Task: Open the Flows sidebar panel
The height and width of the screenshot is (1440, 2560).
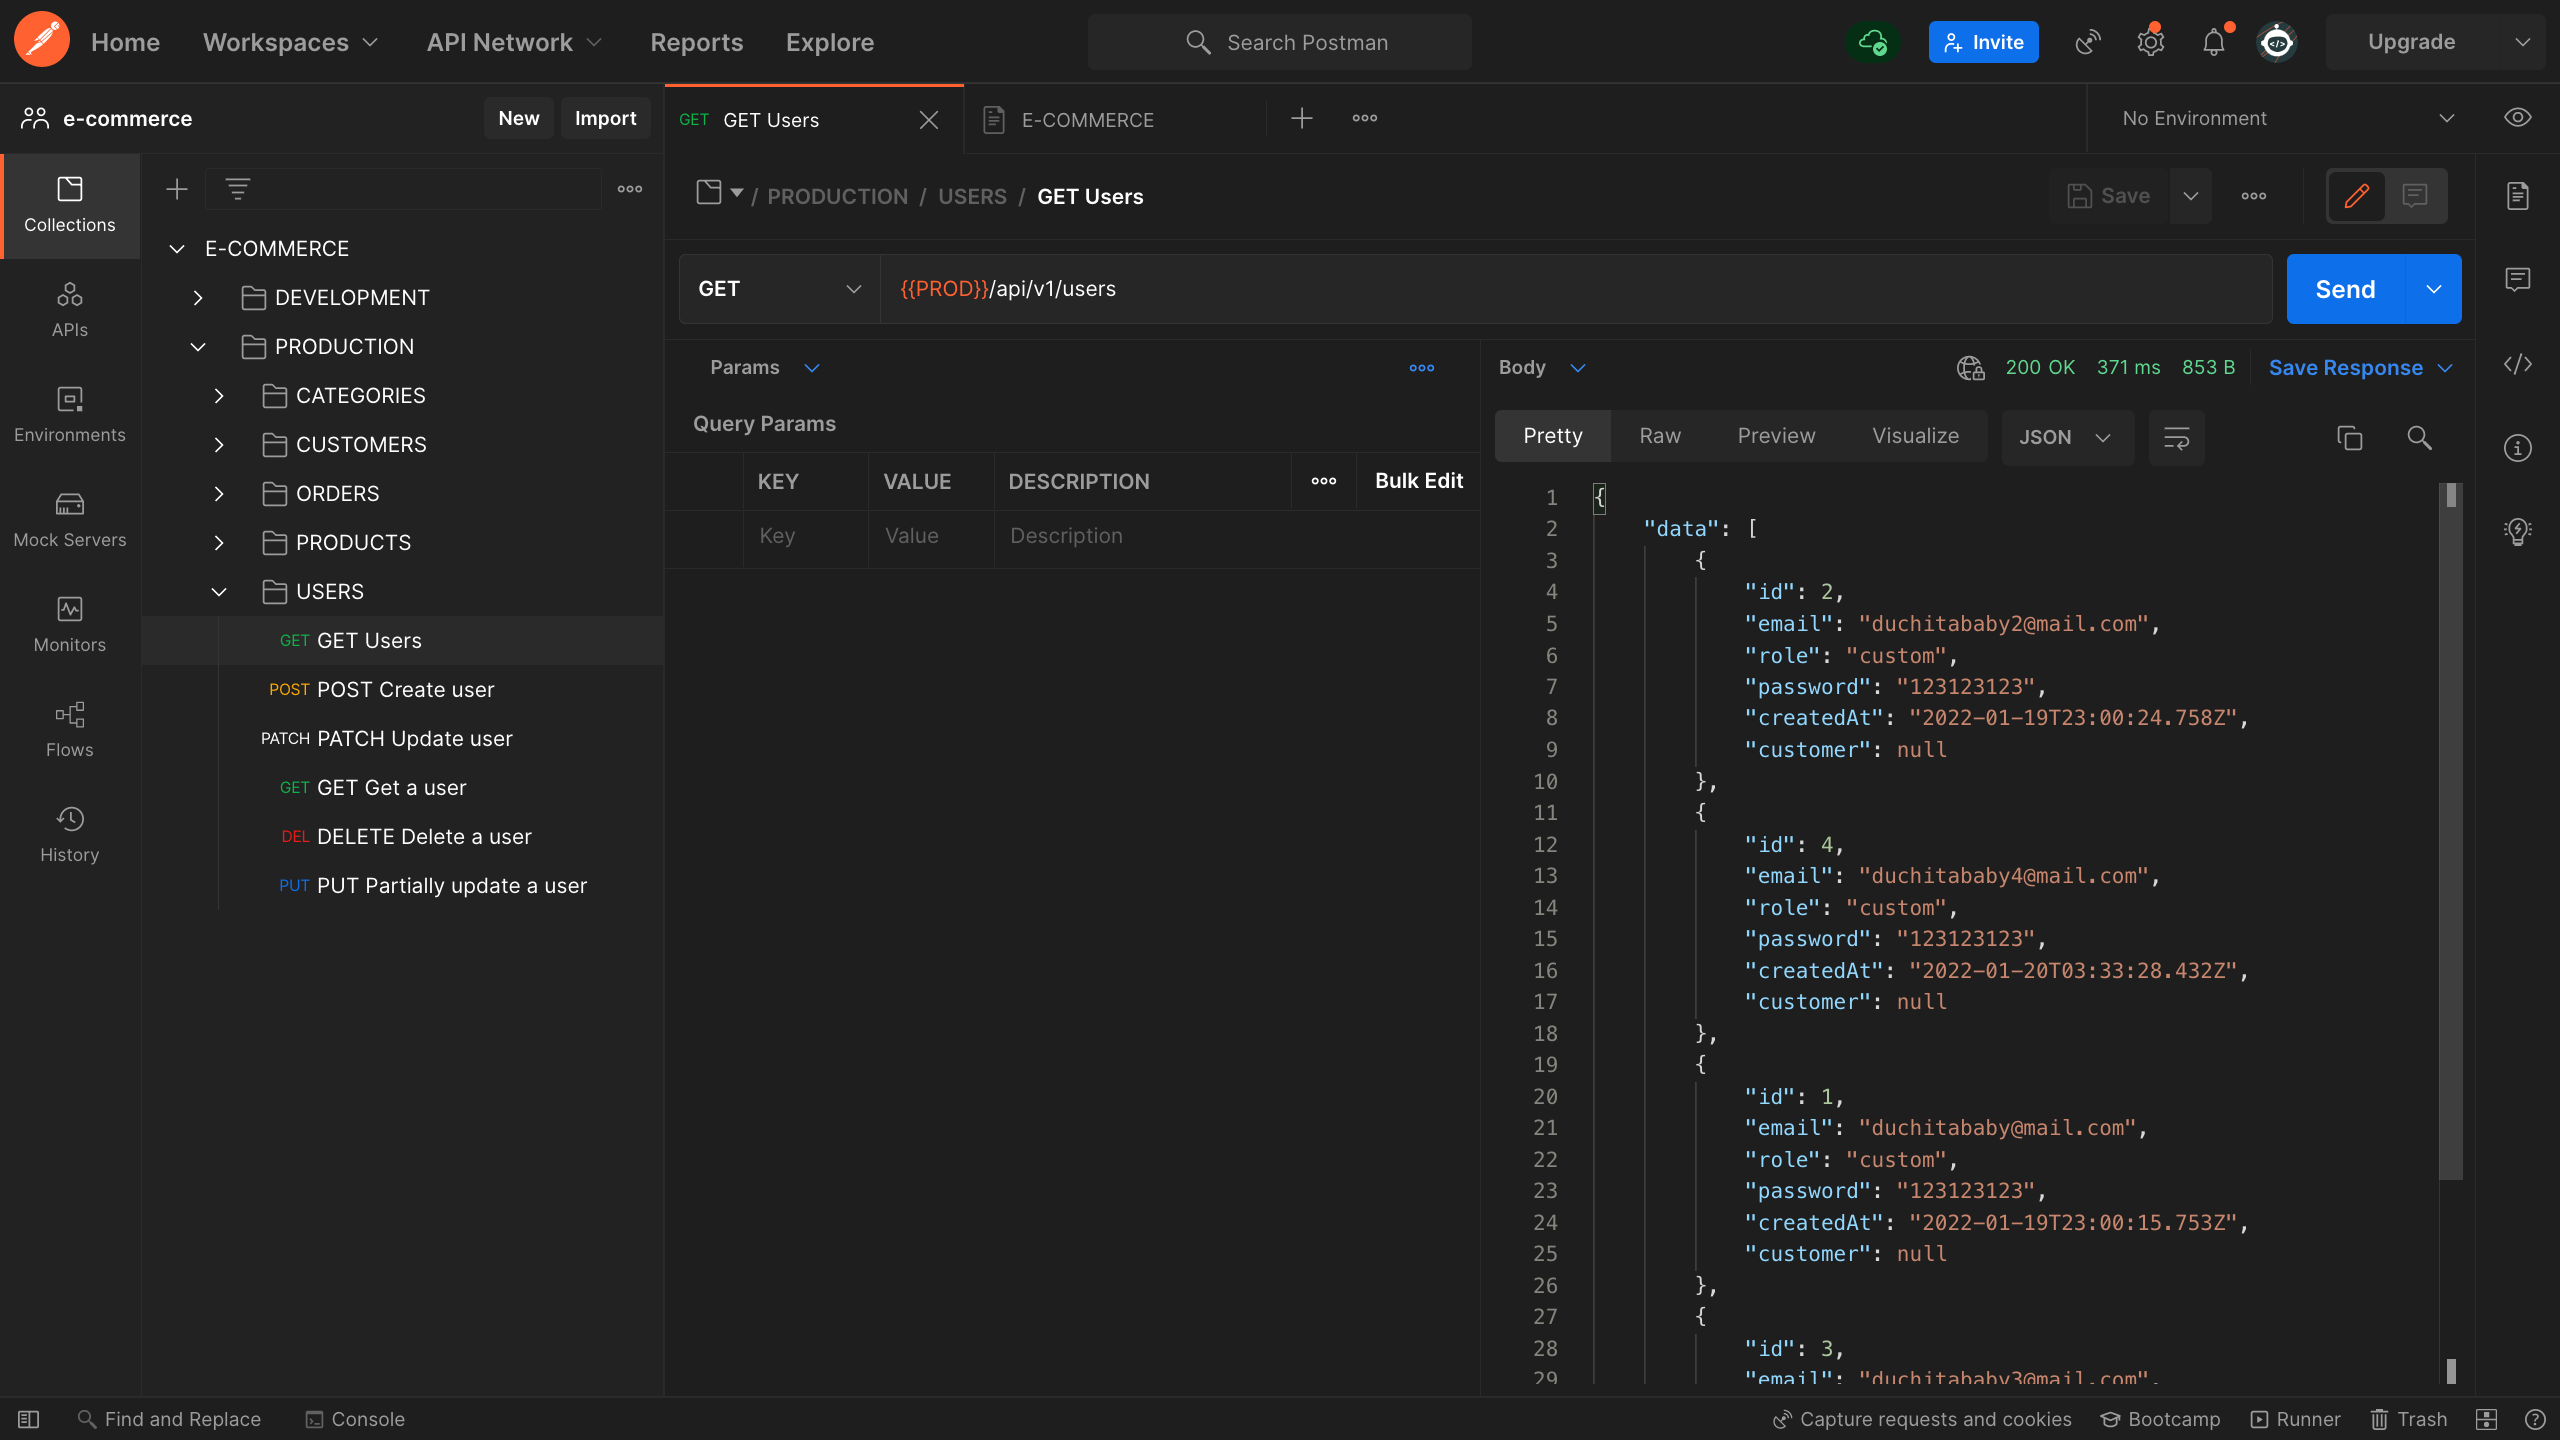Action: tap(70, 731)
